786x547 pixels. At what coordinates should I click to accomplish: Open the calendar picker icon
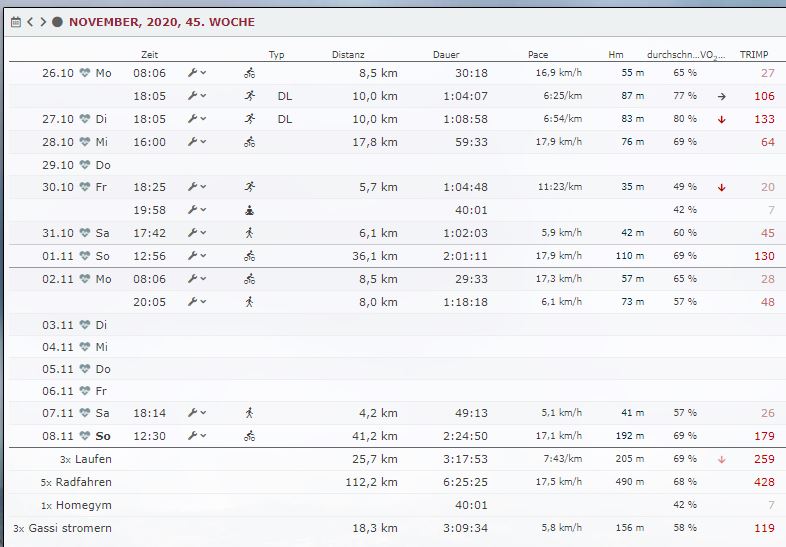click(x=15, y=21)
